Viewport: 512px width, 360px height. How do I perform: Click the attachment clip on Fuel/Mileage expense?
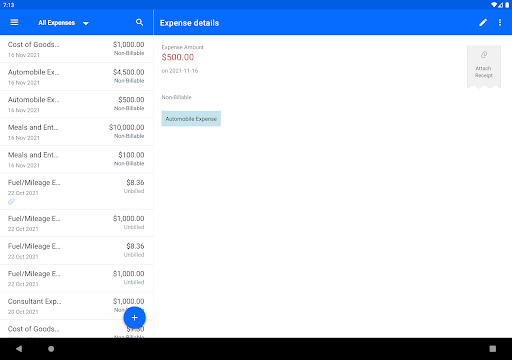click(11, 202)
